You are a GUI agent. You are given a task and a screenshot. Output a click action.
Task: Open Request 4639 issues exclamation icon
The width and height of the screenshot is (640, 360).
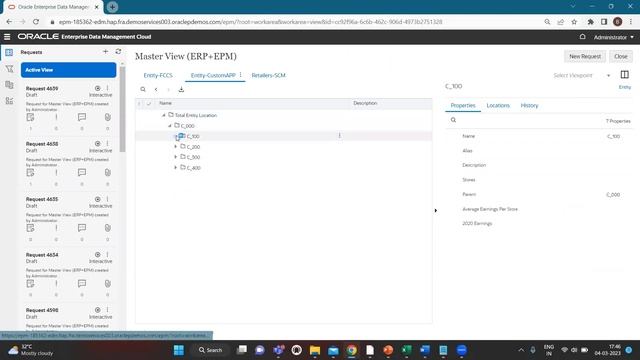(56, 118)
